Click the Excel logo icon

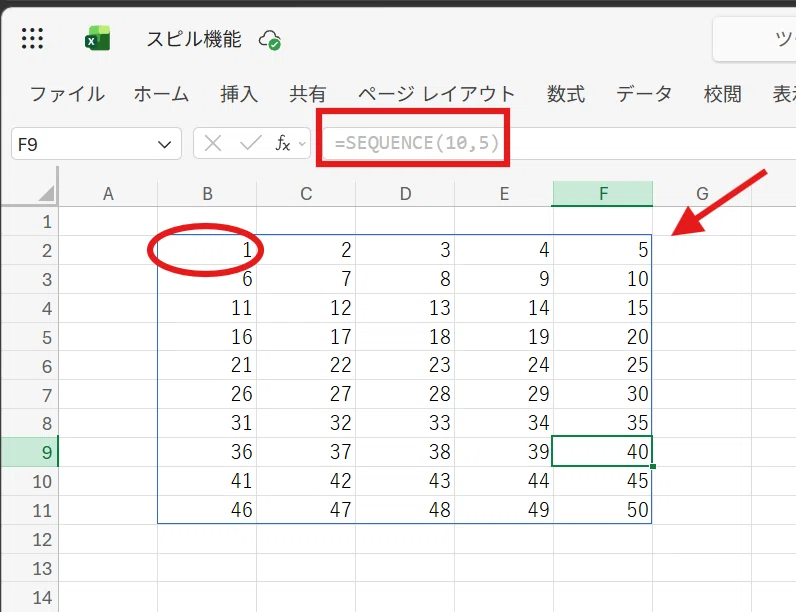tap(97, 39)
